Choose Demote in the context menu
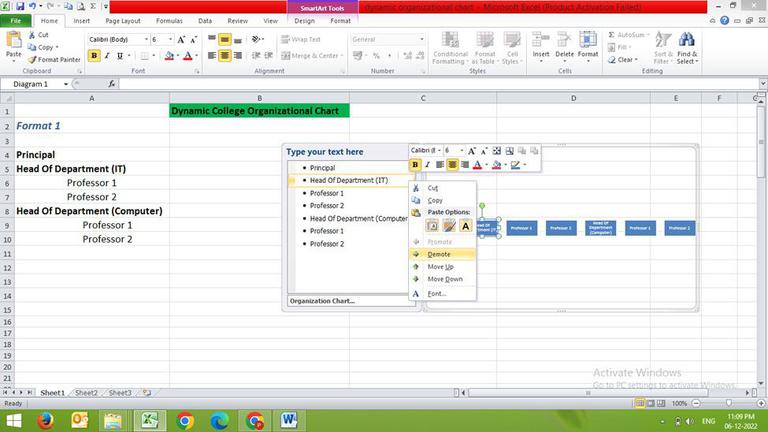The width and height of the screenshot is (768, 432). (442, 254)
